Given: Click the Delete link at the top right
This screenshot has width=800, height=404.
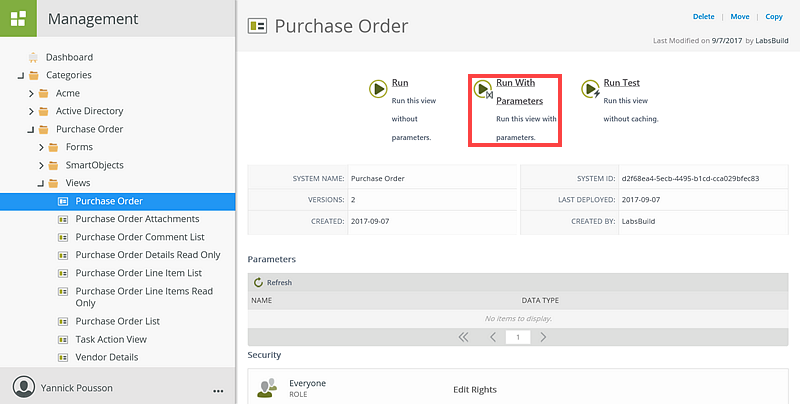Looking at the screenshot, I should click(703, 16).
